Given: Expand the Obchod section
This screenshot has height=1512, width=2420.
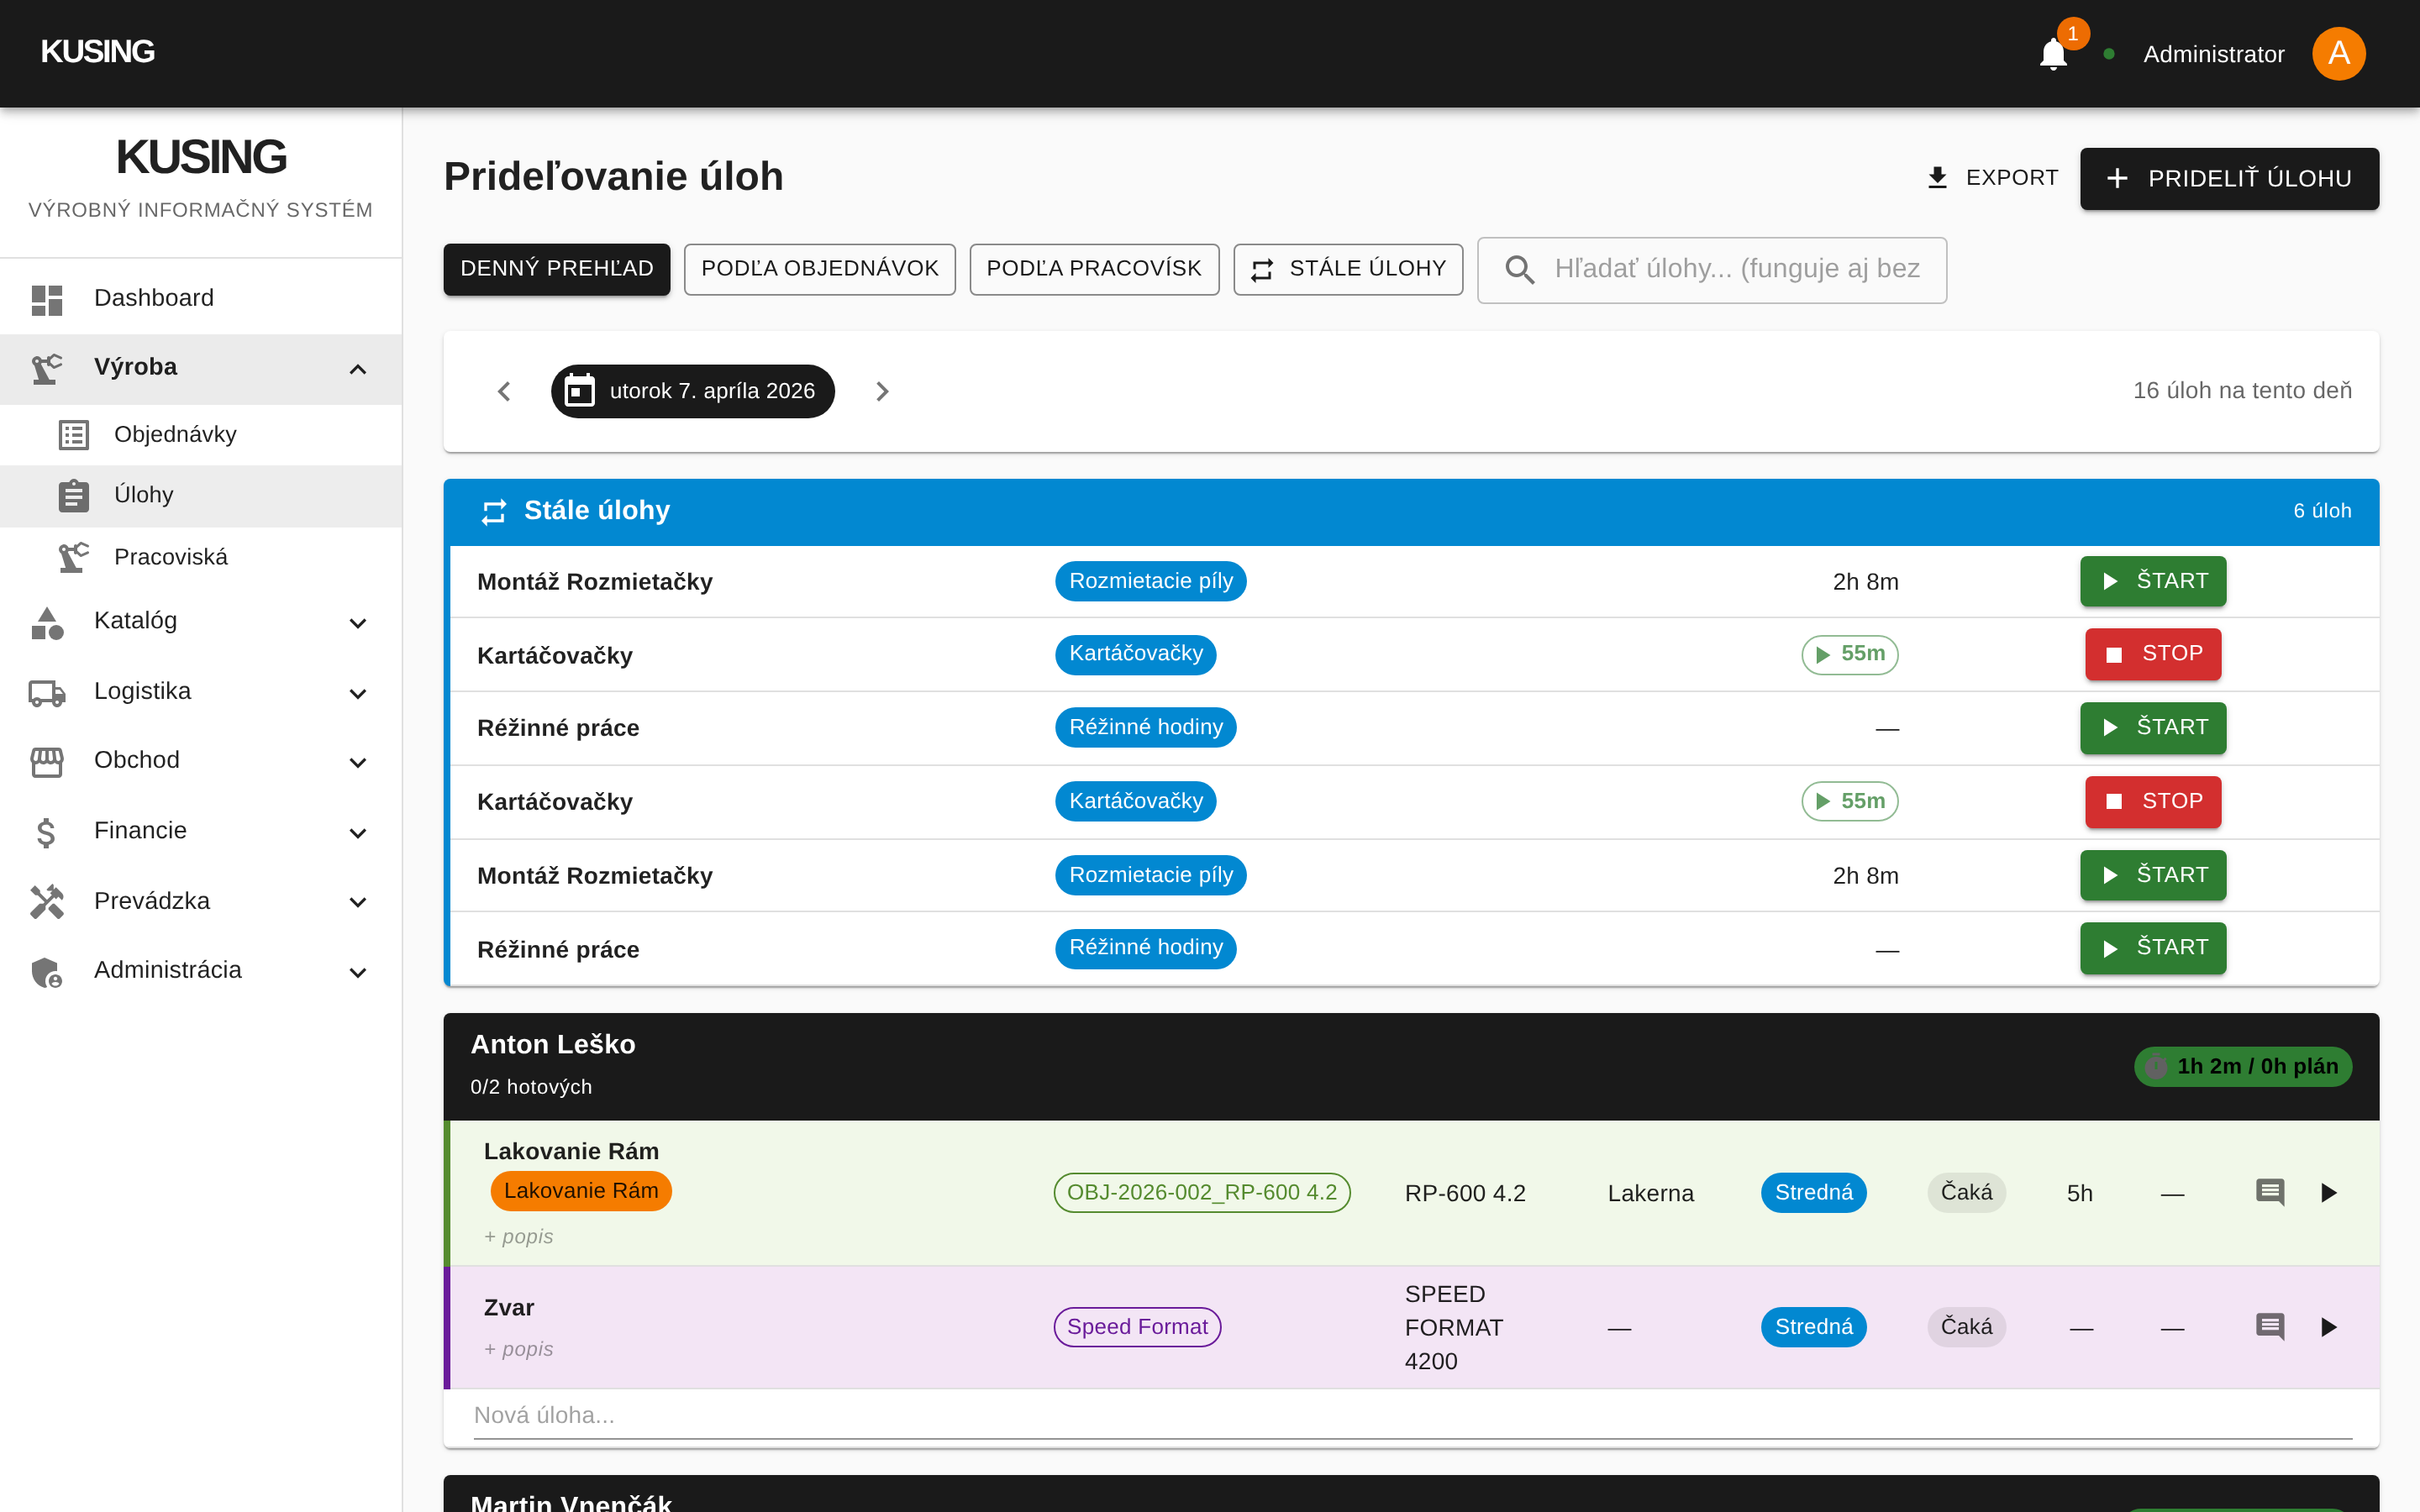Looking at the screenshot, I should [201, 760].
